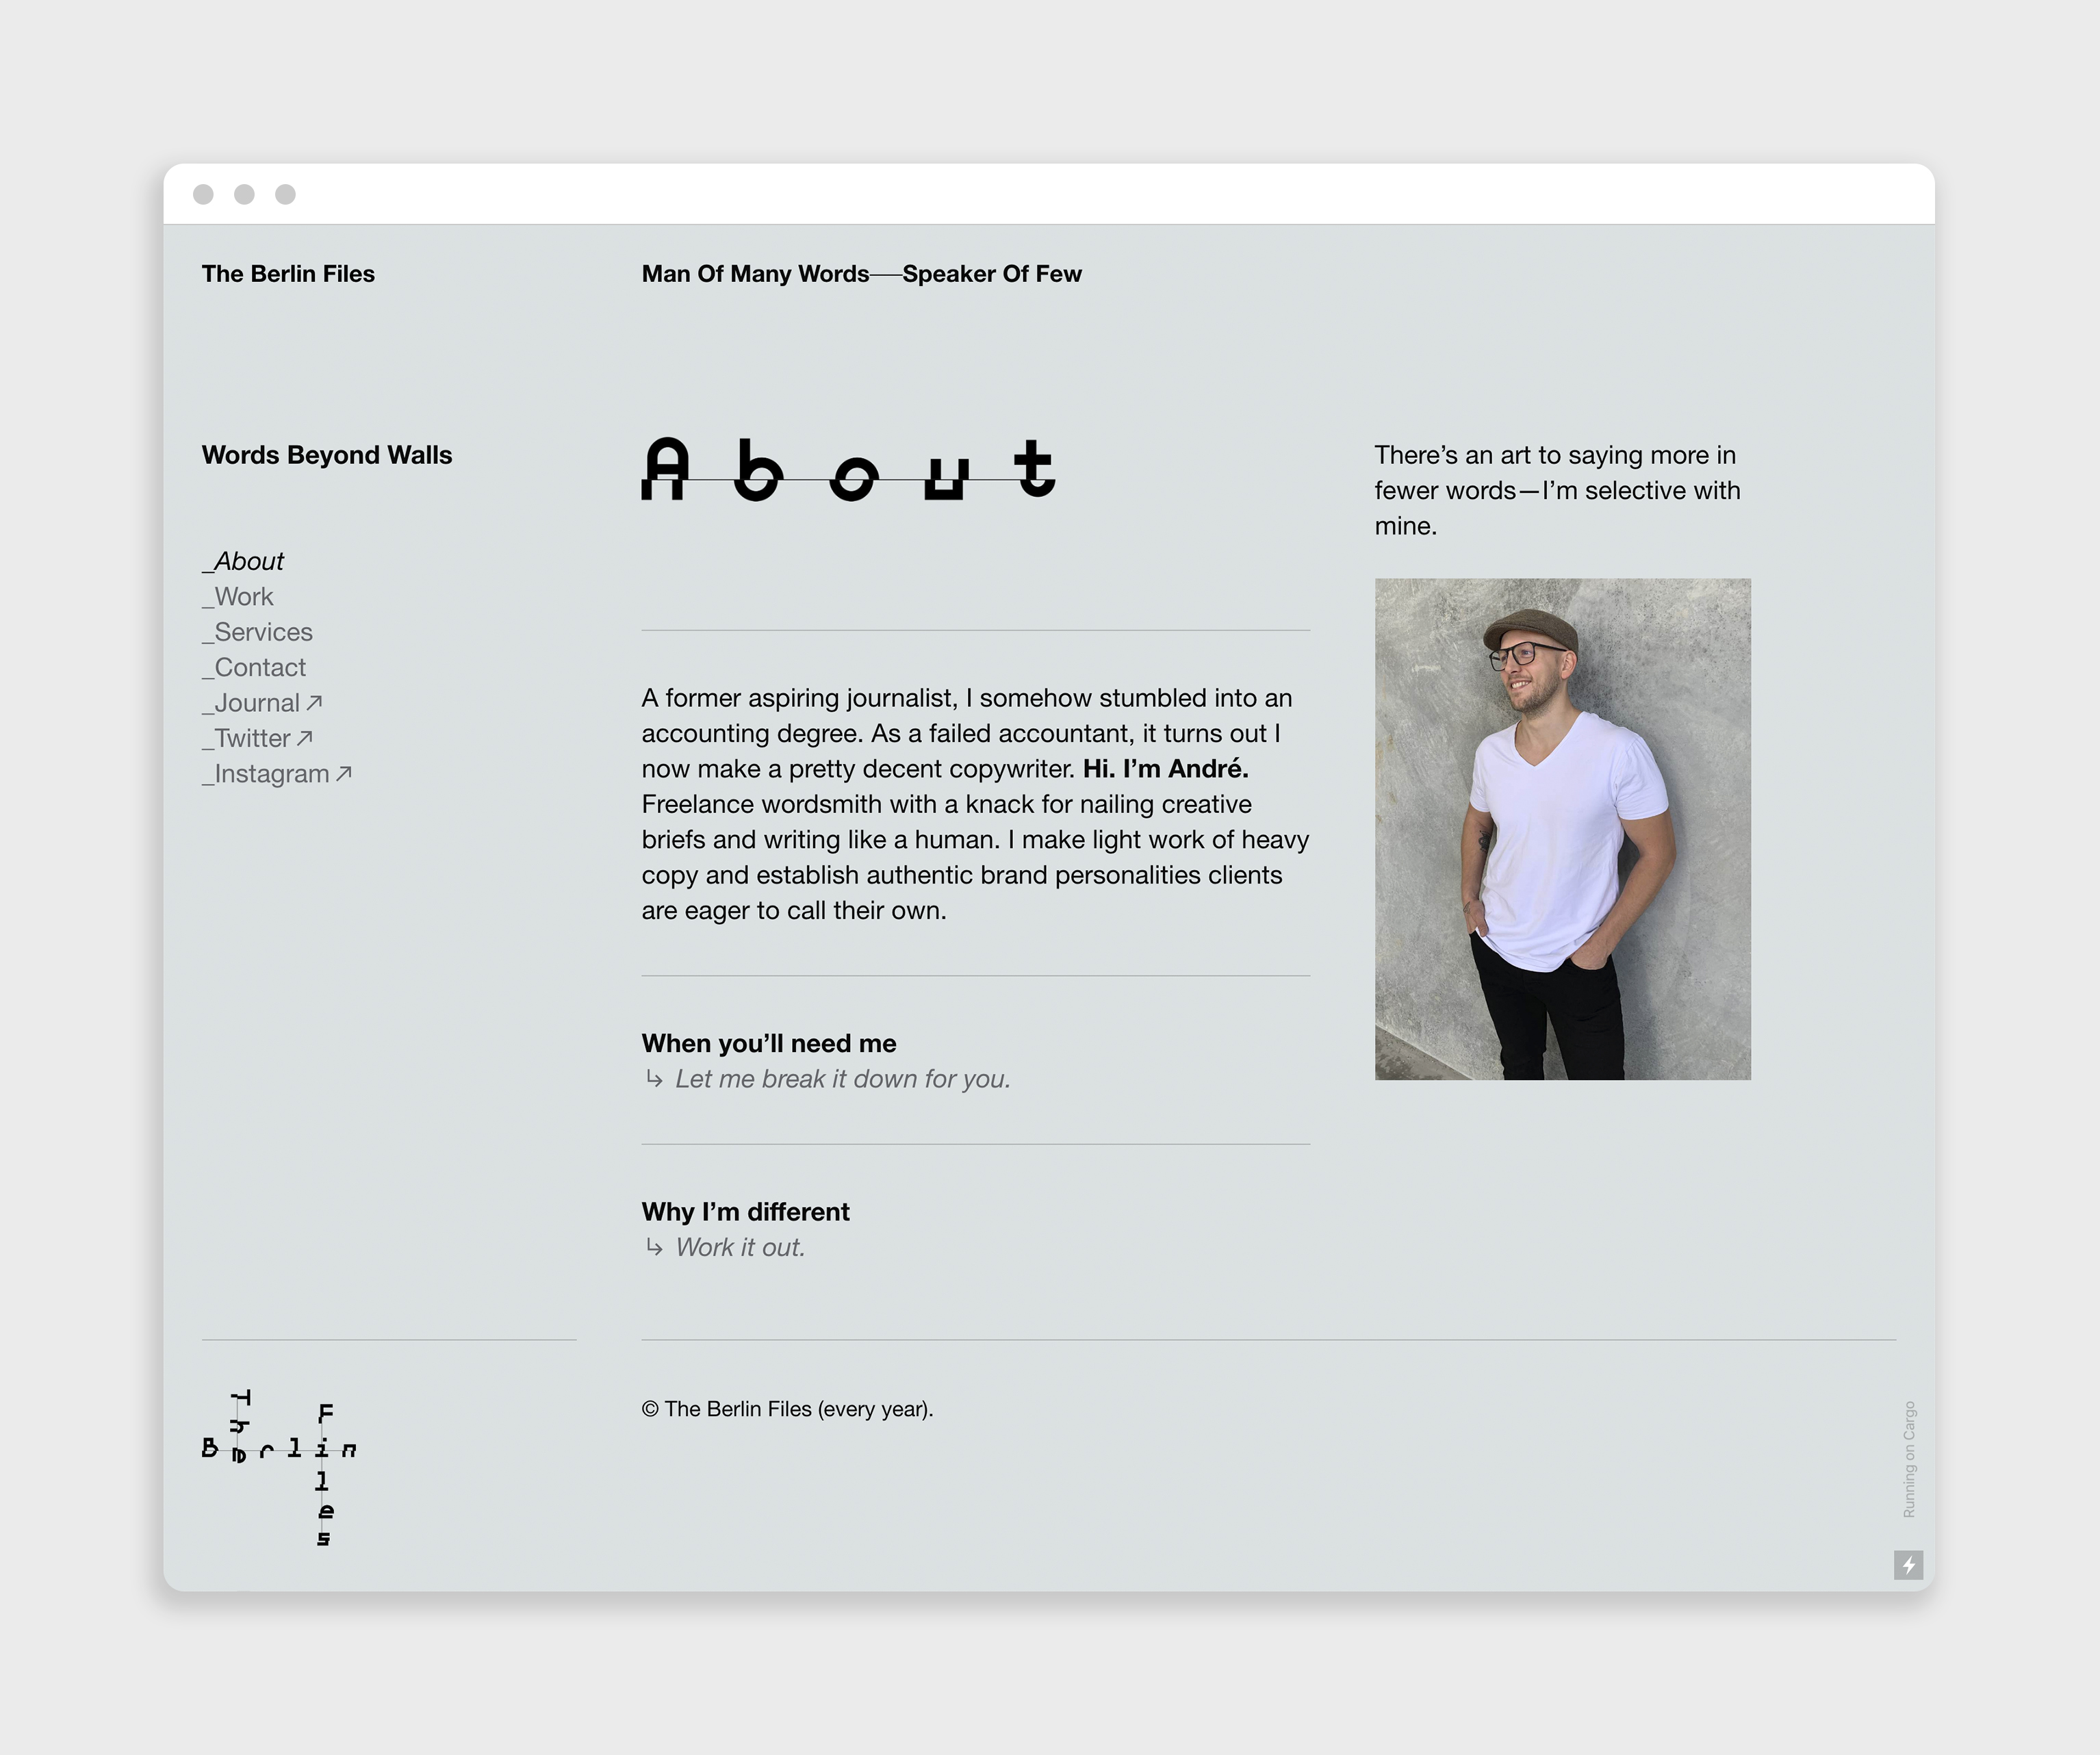Expand 'When you'll need me' section
The image size is (2100, 1755).
(x=768, y=1043)
